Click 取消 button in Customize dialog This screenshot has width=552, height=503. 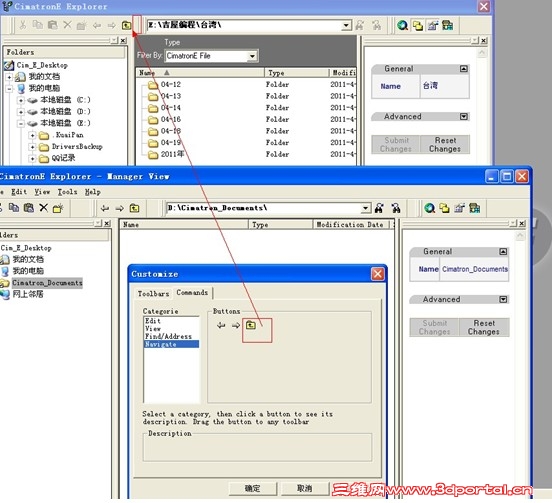pyautogui.click(x=305, y=488)
